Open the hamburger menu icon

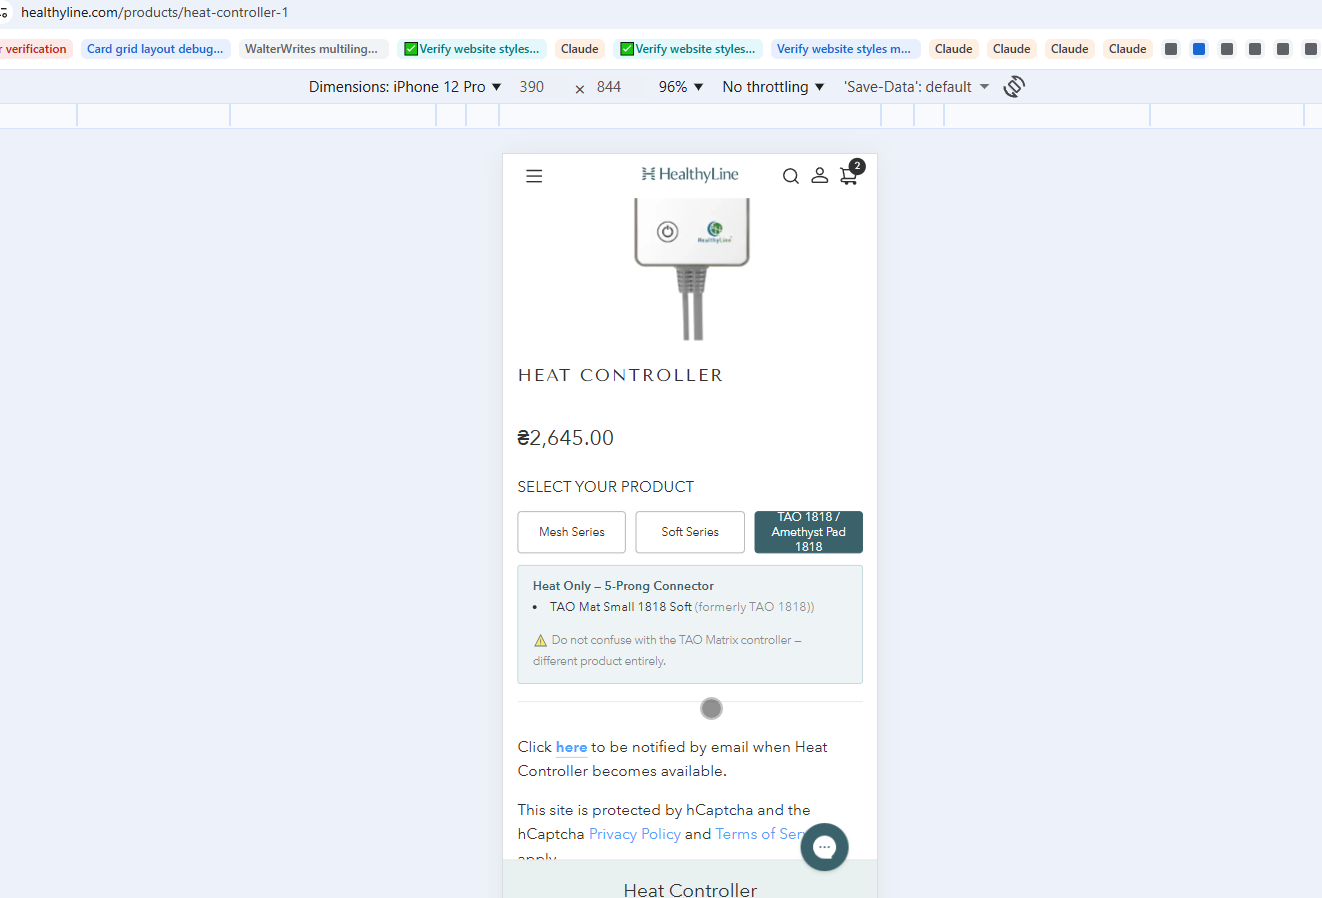(534, 176)
